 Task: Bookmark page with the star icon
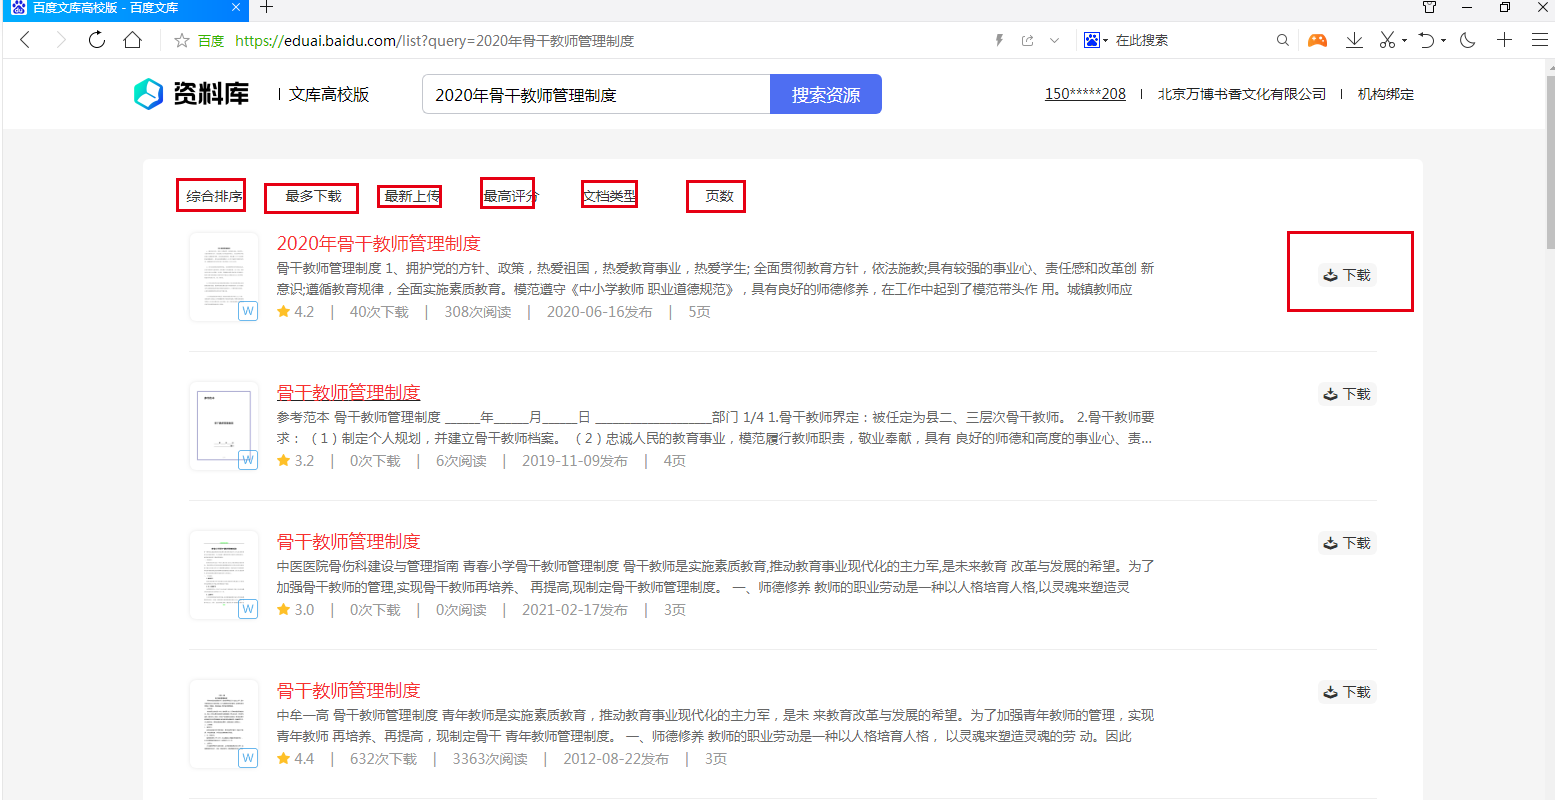(x=182, y=41)
